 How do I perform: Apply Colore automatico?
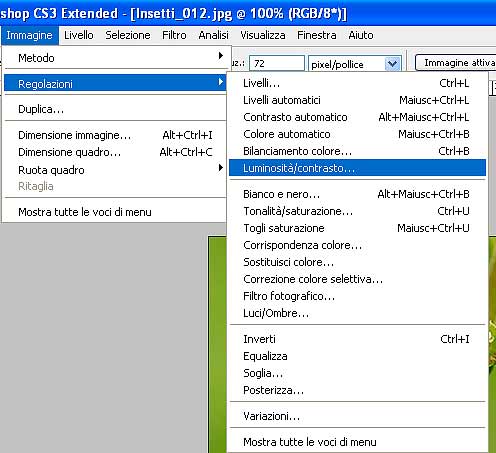click(357, 134)
